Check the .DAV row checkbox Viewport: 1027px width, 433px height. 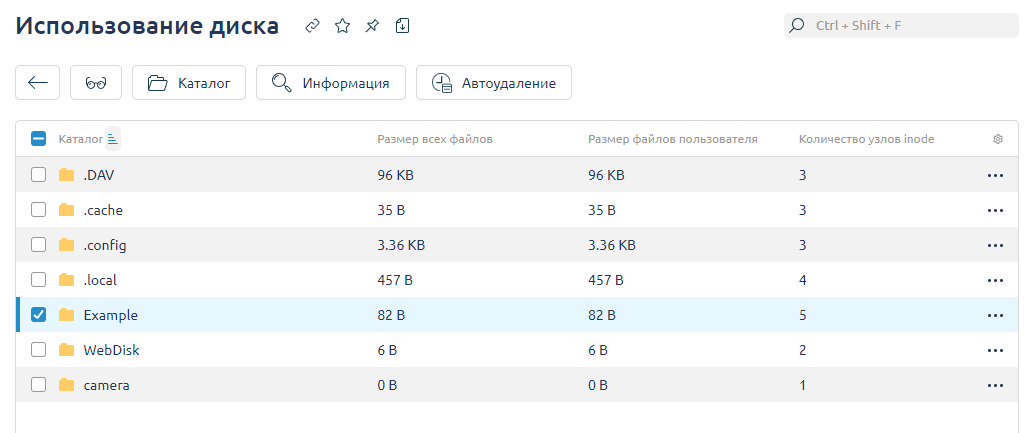[39, 175]
